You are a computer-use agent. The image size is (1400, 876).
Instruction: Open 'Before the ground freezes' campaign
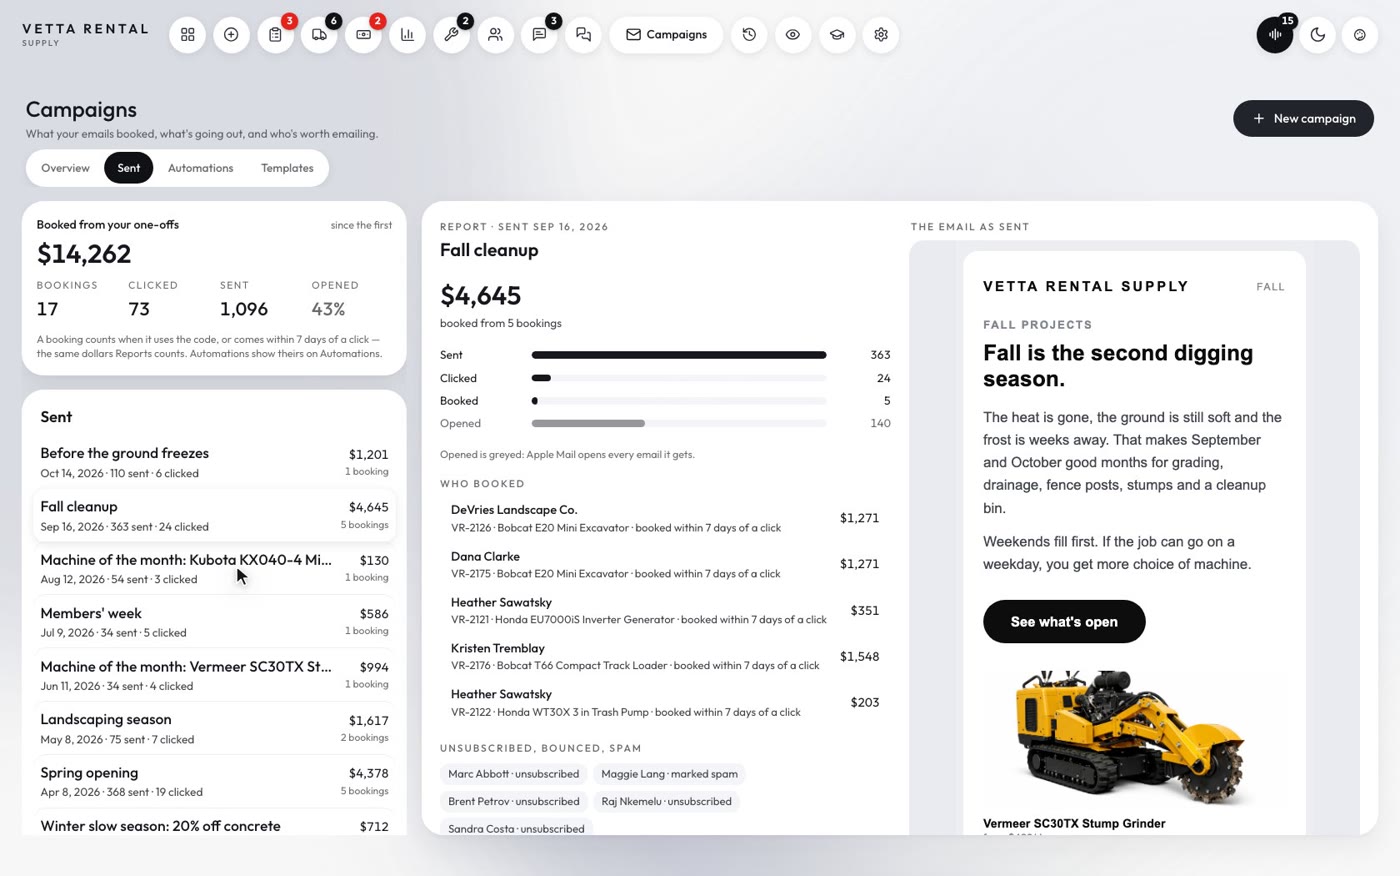pyautogui.click(x=214, y=462)
